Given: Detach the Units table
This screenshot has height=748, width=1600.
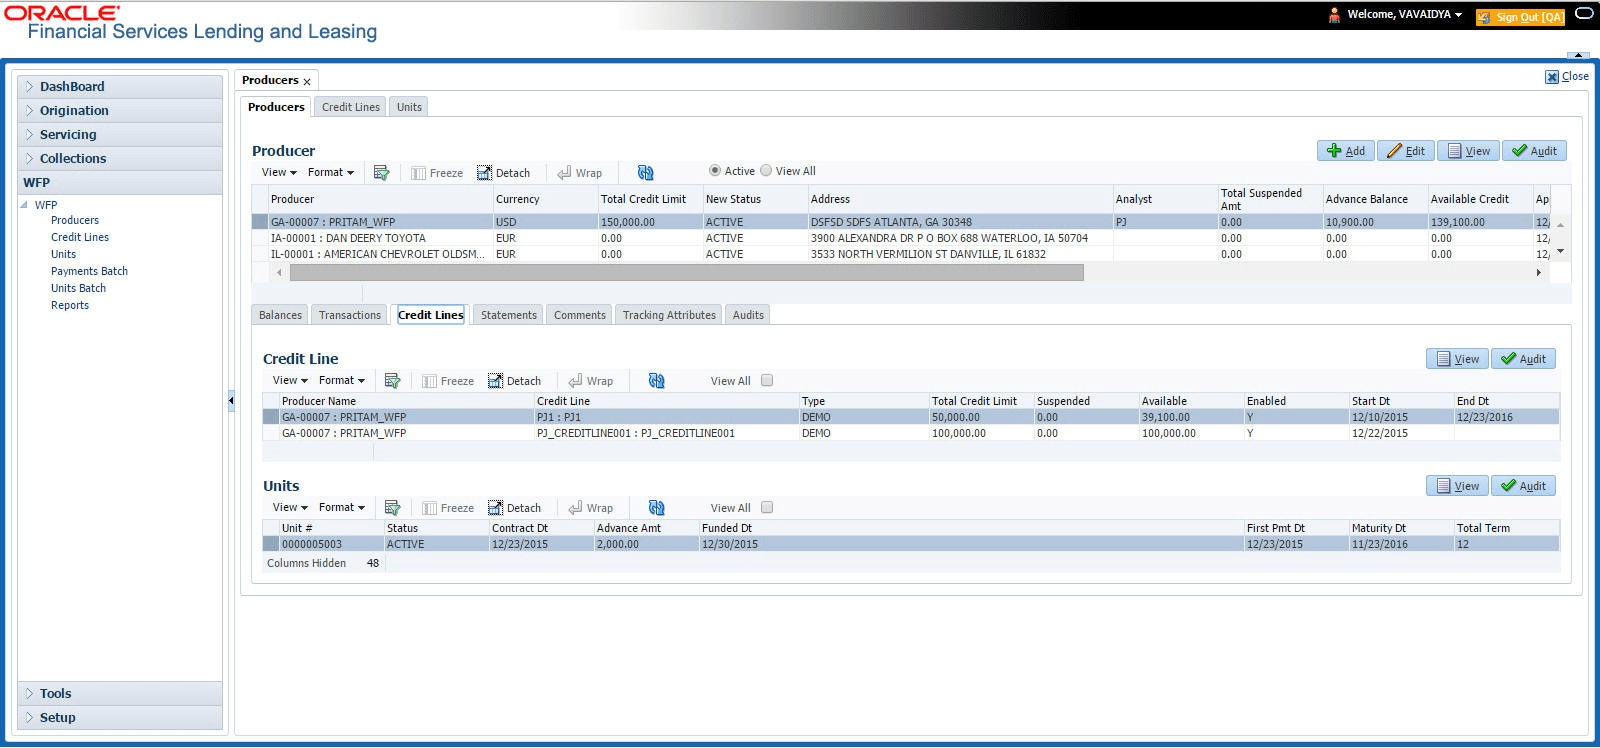Looking at the screenshot, I should (515, 508).
